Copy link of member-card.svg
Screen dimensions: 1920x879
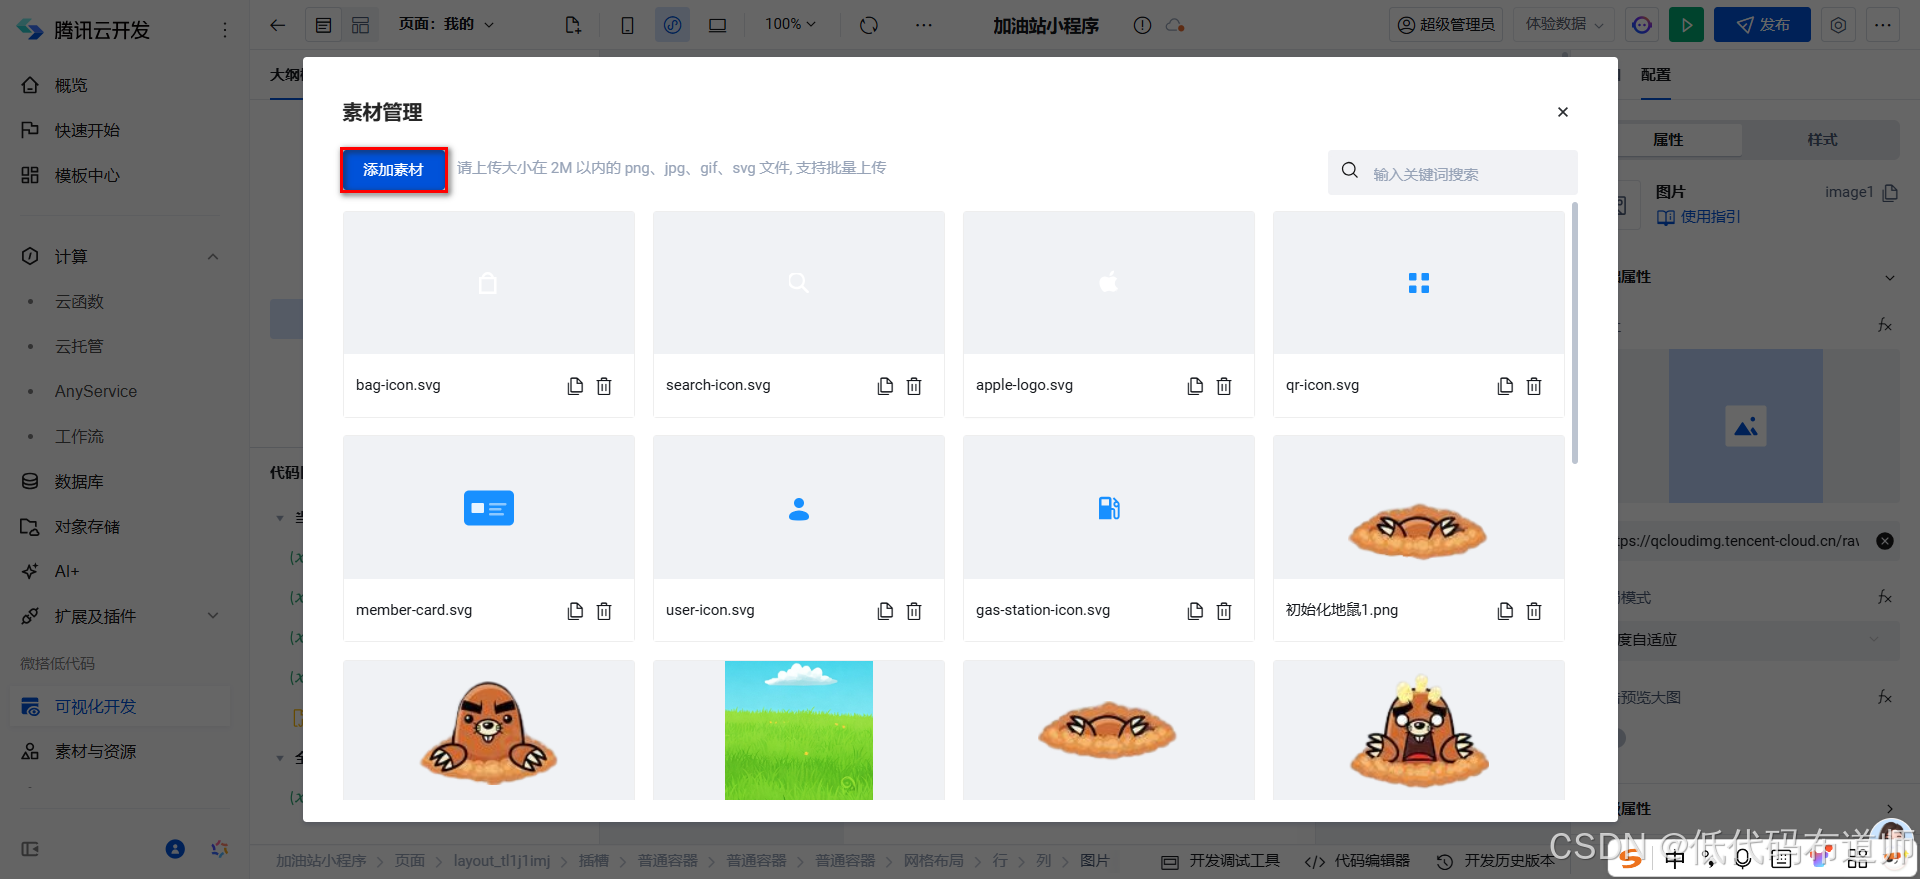(575, 611)
